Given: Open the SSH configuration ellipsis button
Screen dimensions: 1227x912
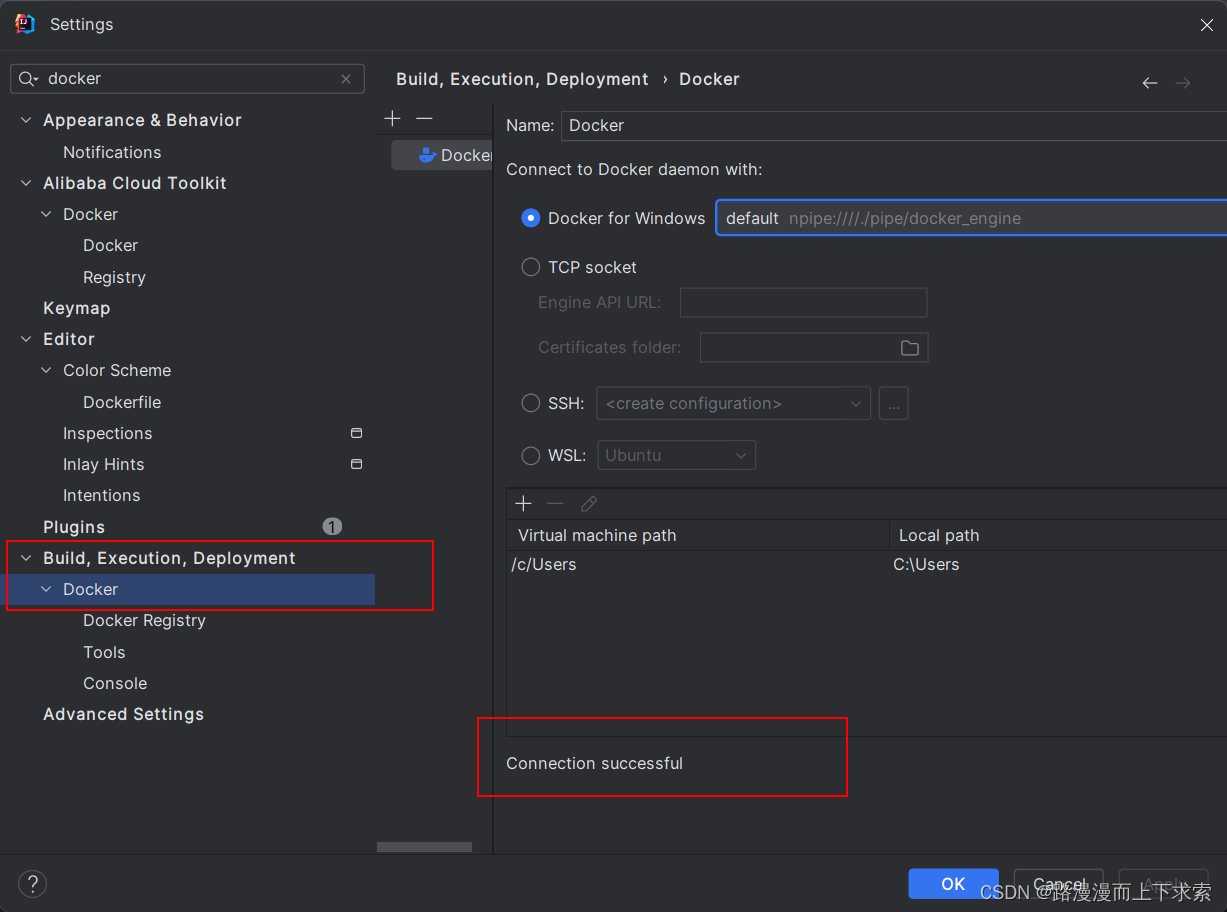Looking at the screenshot, I should pos(894,404).
